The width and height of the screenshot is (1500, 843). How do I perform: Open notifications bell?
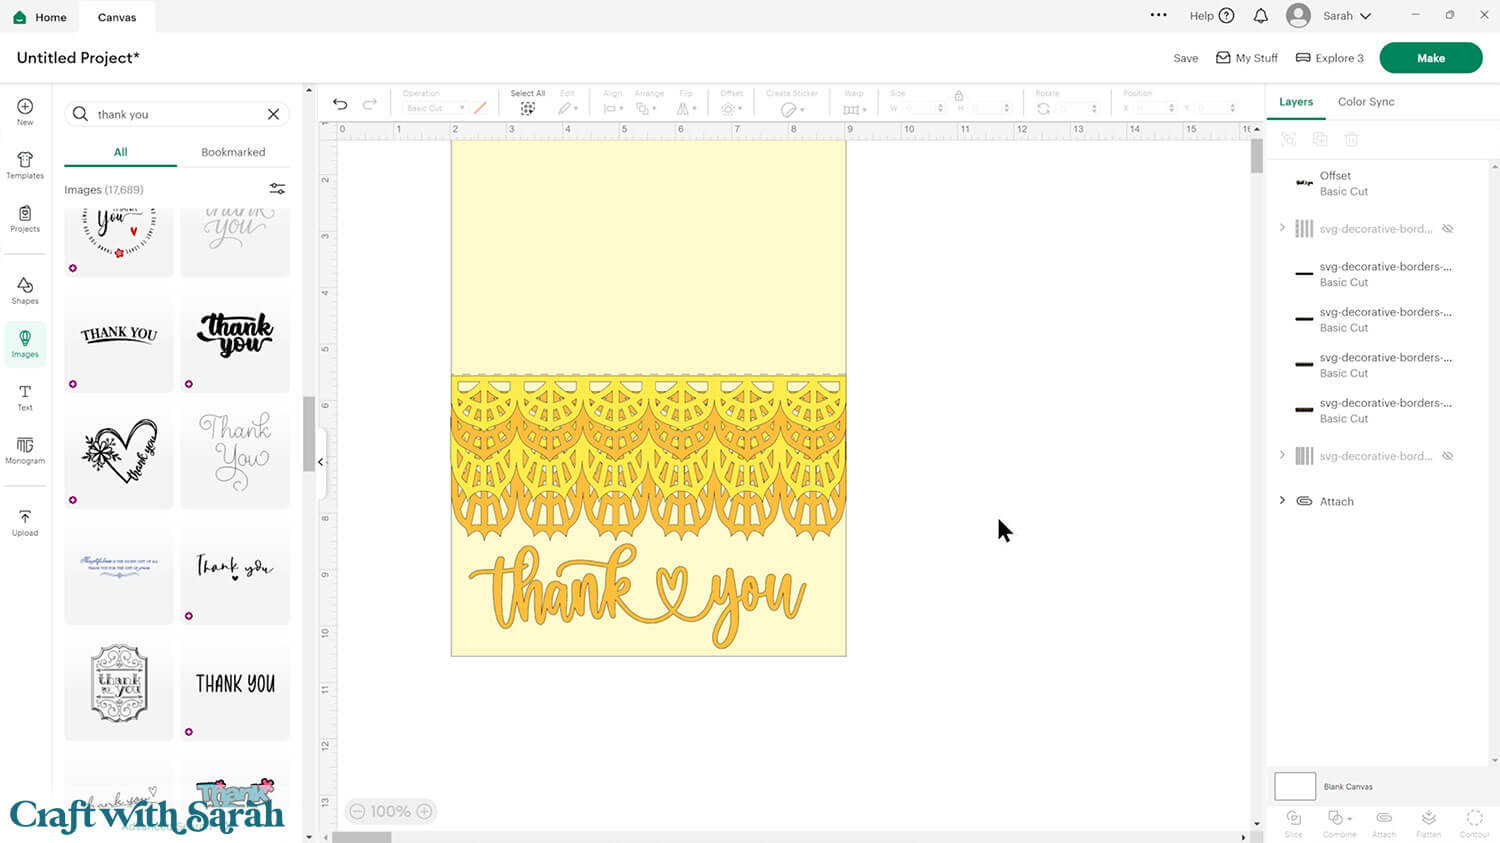[x=1261, y=16]
